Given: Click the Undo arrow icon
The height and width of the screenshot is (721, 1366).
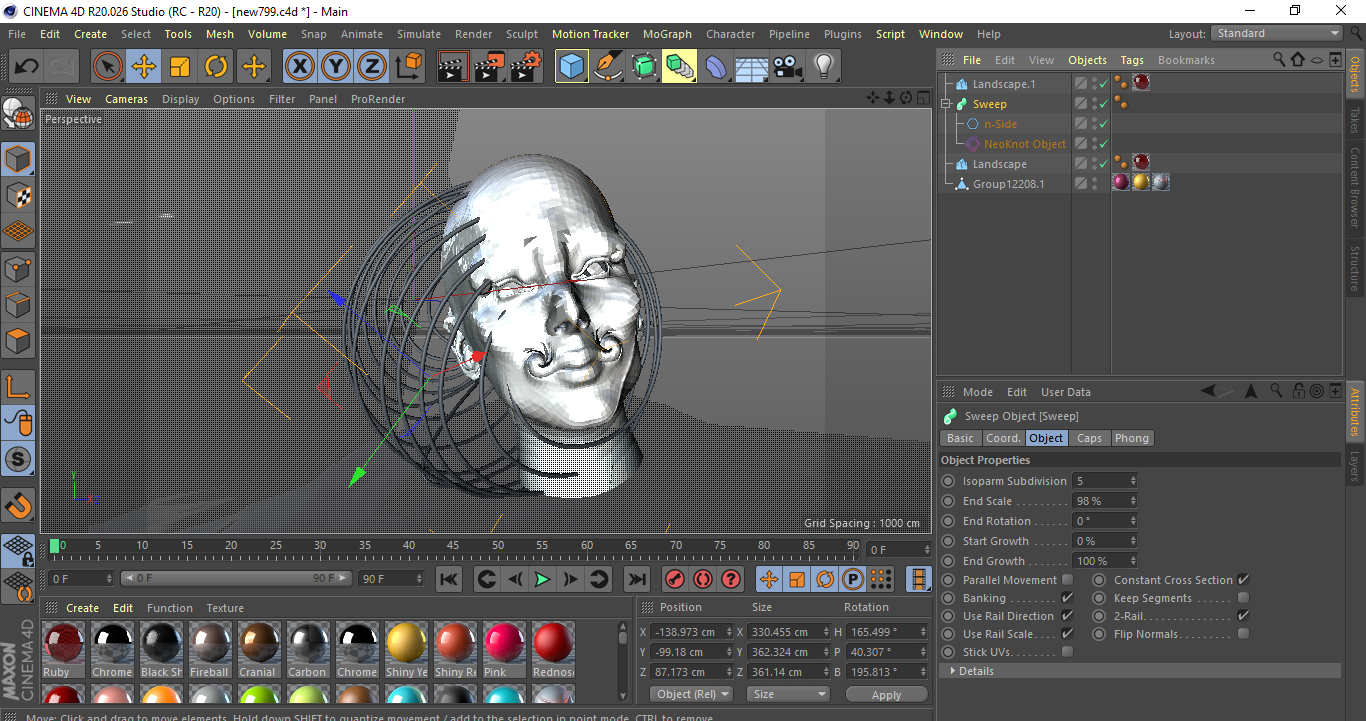Looking at the screenshot, I should click(x=26, y=67).
